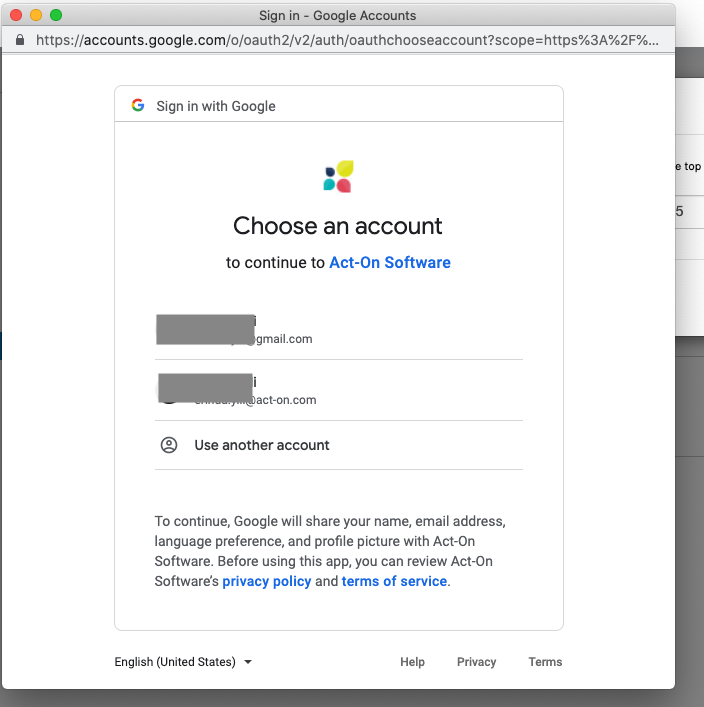Choose the act-on.com account

tap(339, 390)
